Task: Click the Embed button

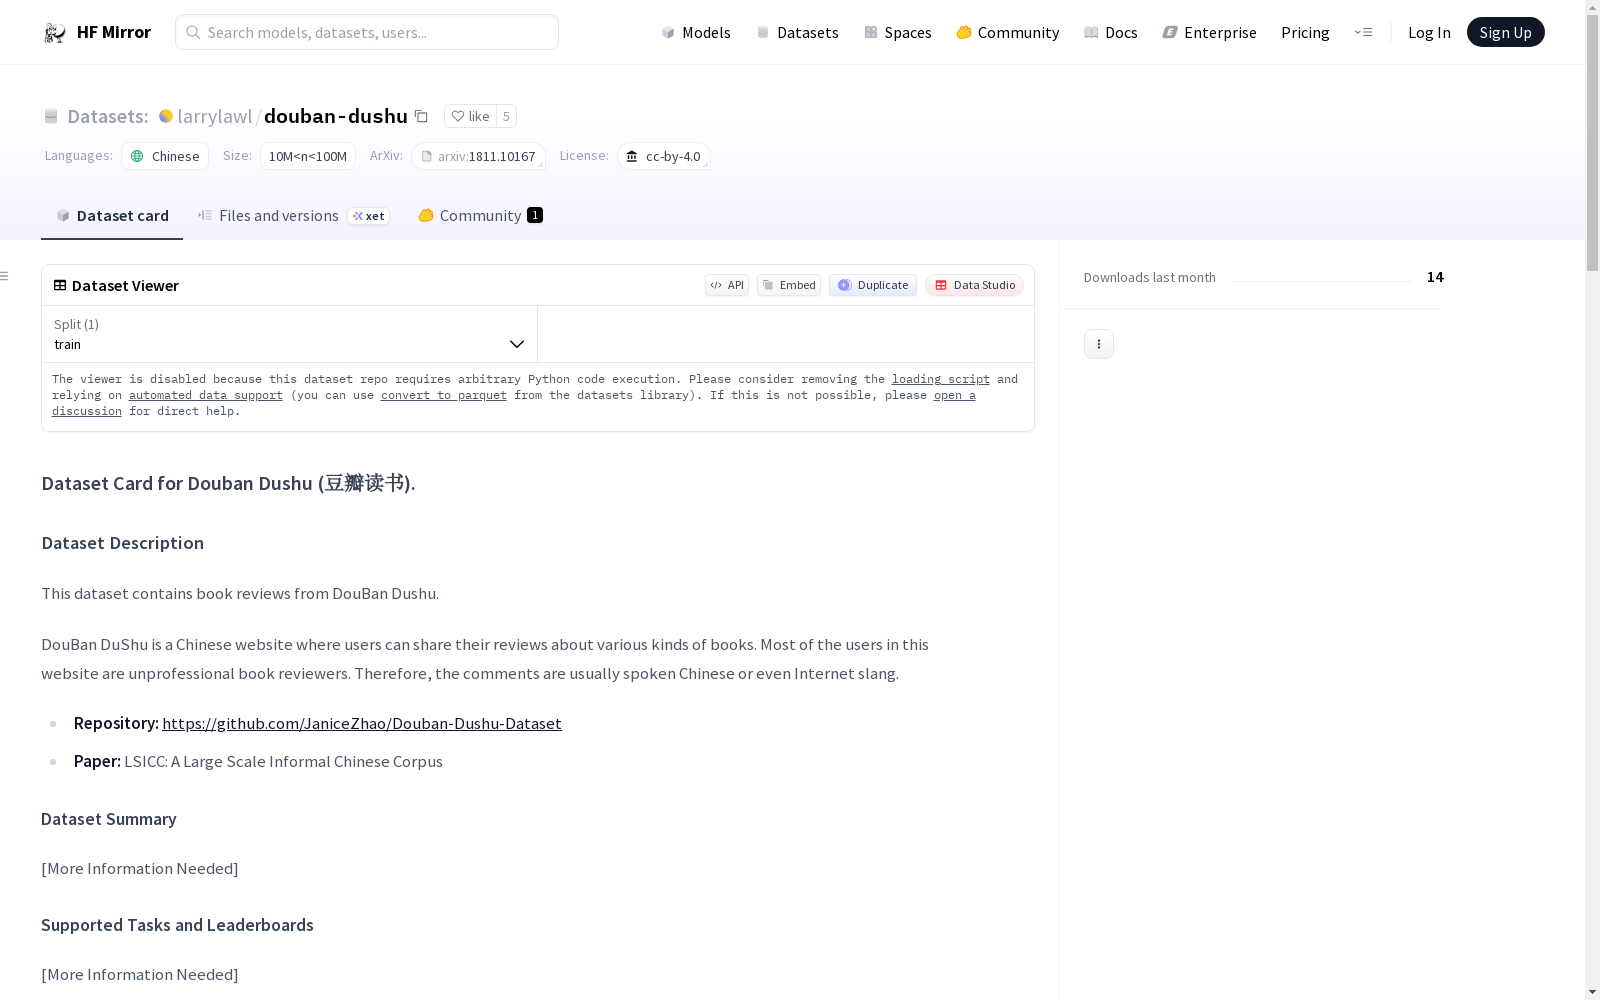Action: point(789,285)
